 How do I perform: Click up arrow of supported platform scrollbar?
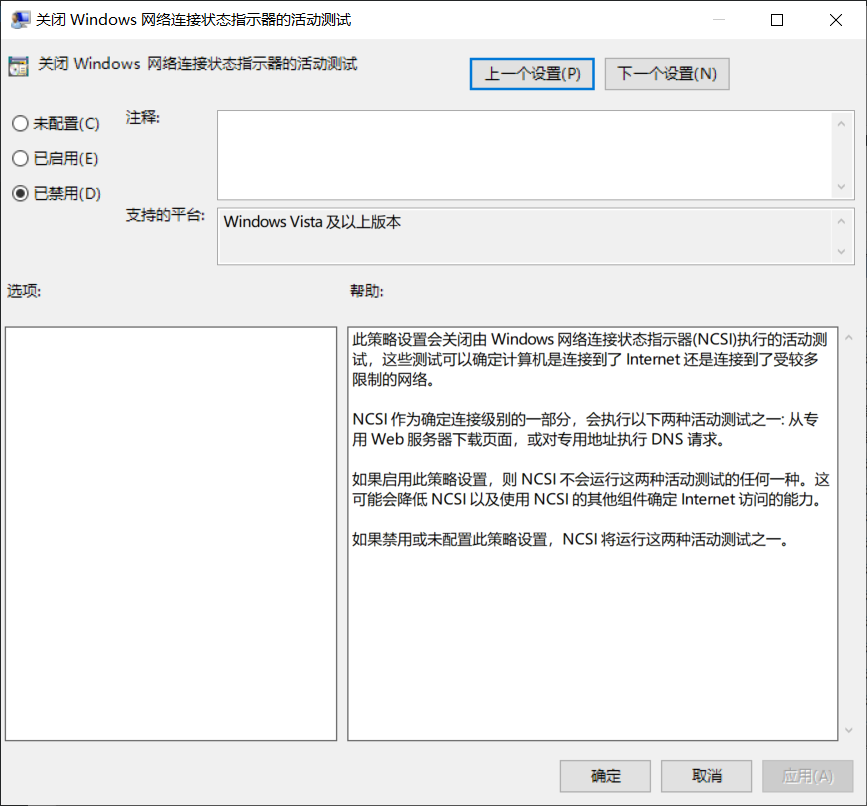[841, 221]
